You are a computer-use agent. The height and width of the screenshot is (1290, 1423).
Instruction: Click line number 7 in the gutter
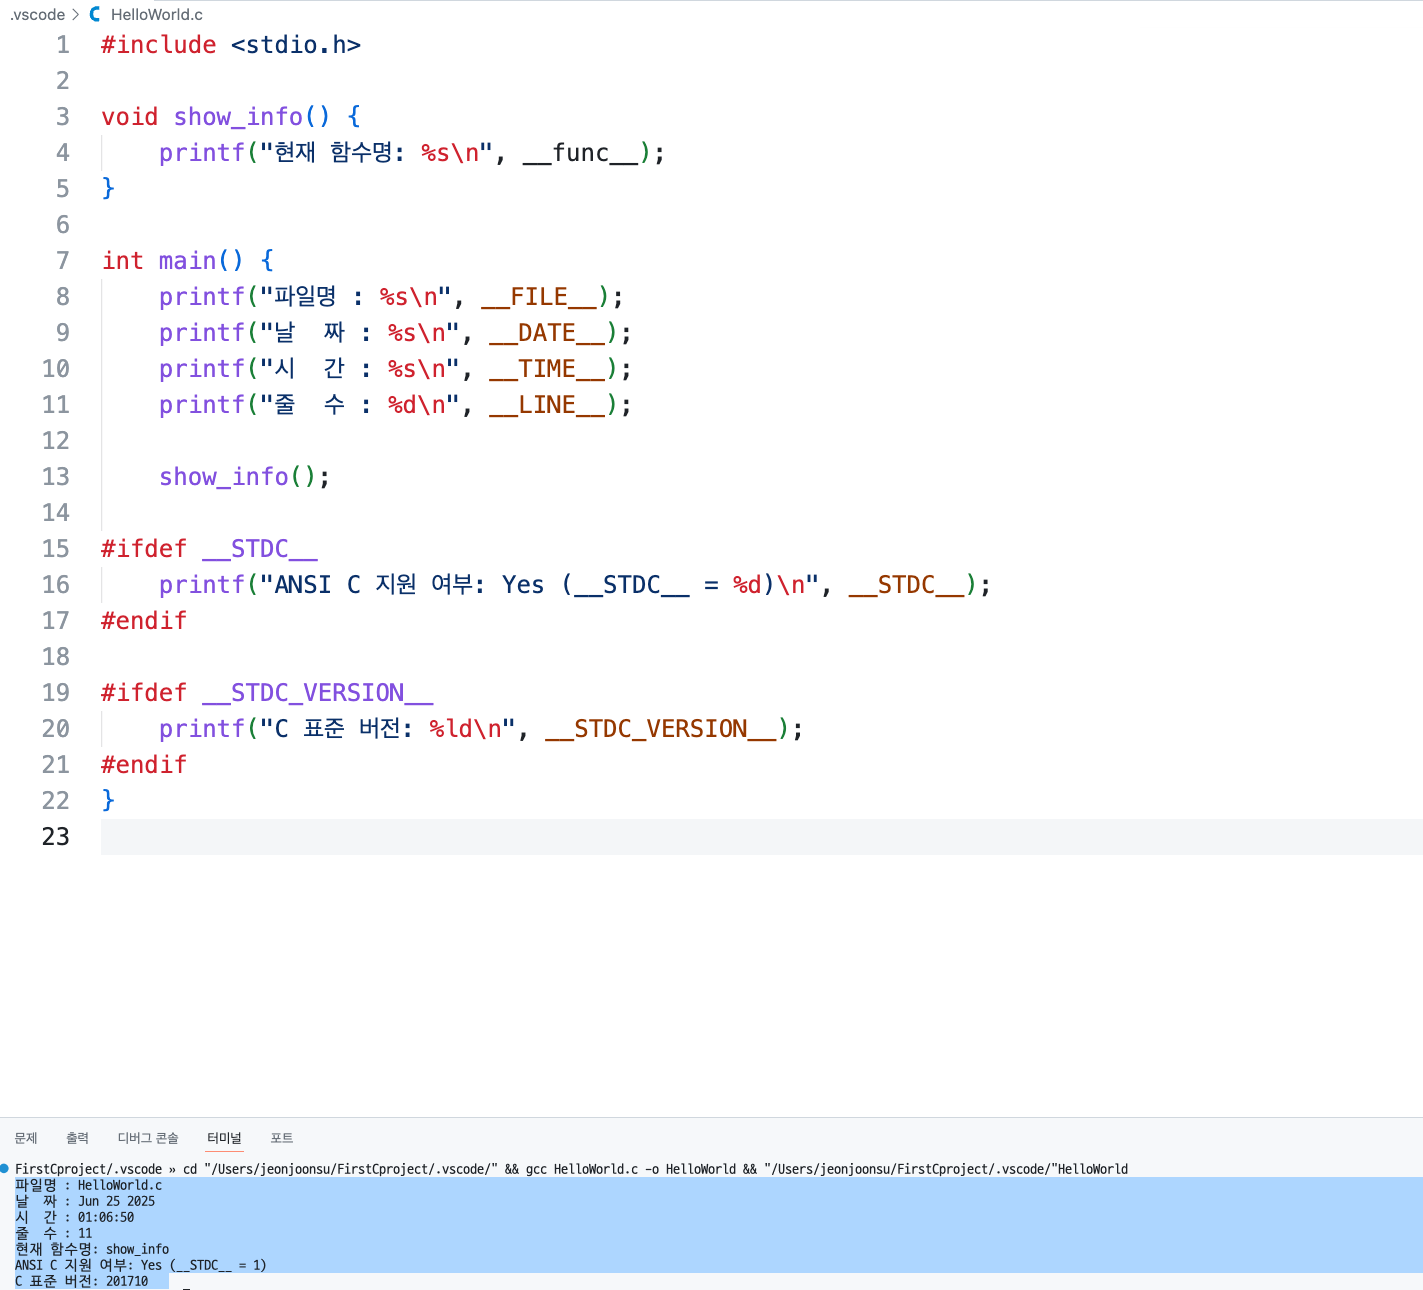coord(62,261)
